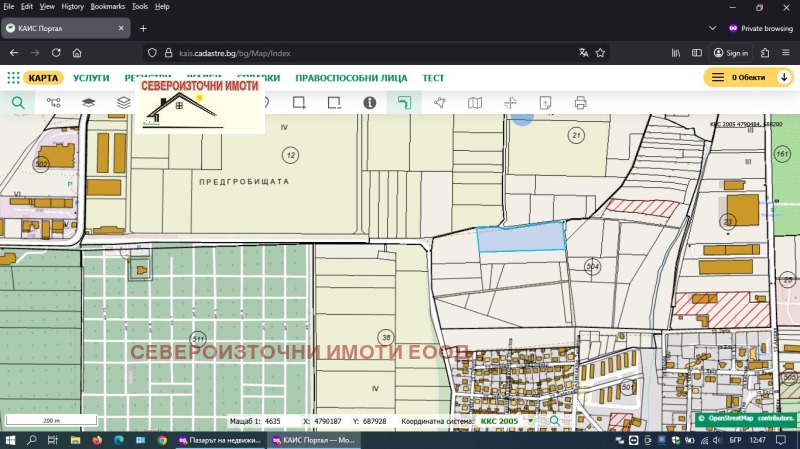The image size is (800, 449).
Task: Click the Sign in button
Action: [730, 53]
